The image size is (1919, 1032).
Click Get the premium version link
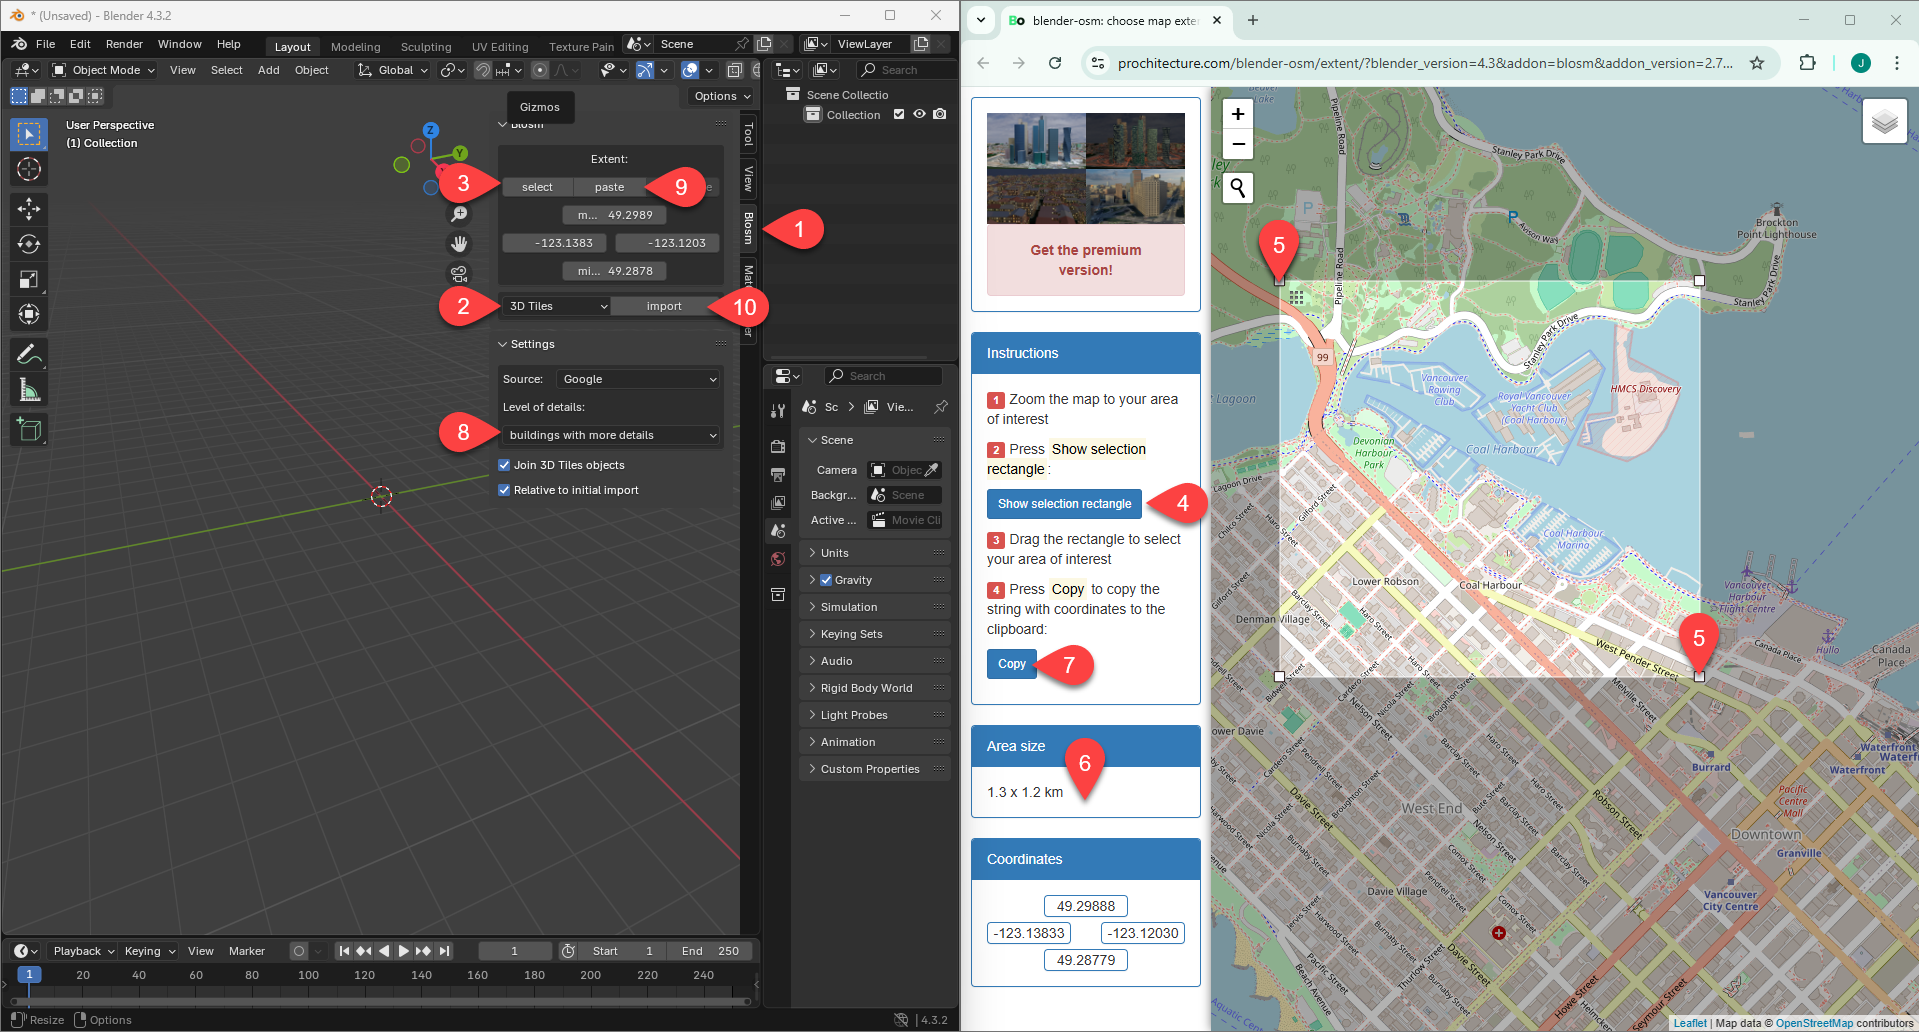(x=1086, y=260)
